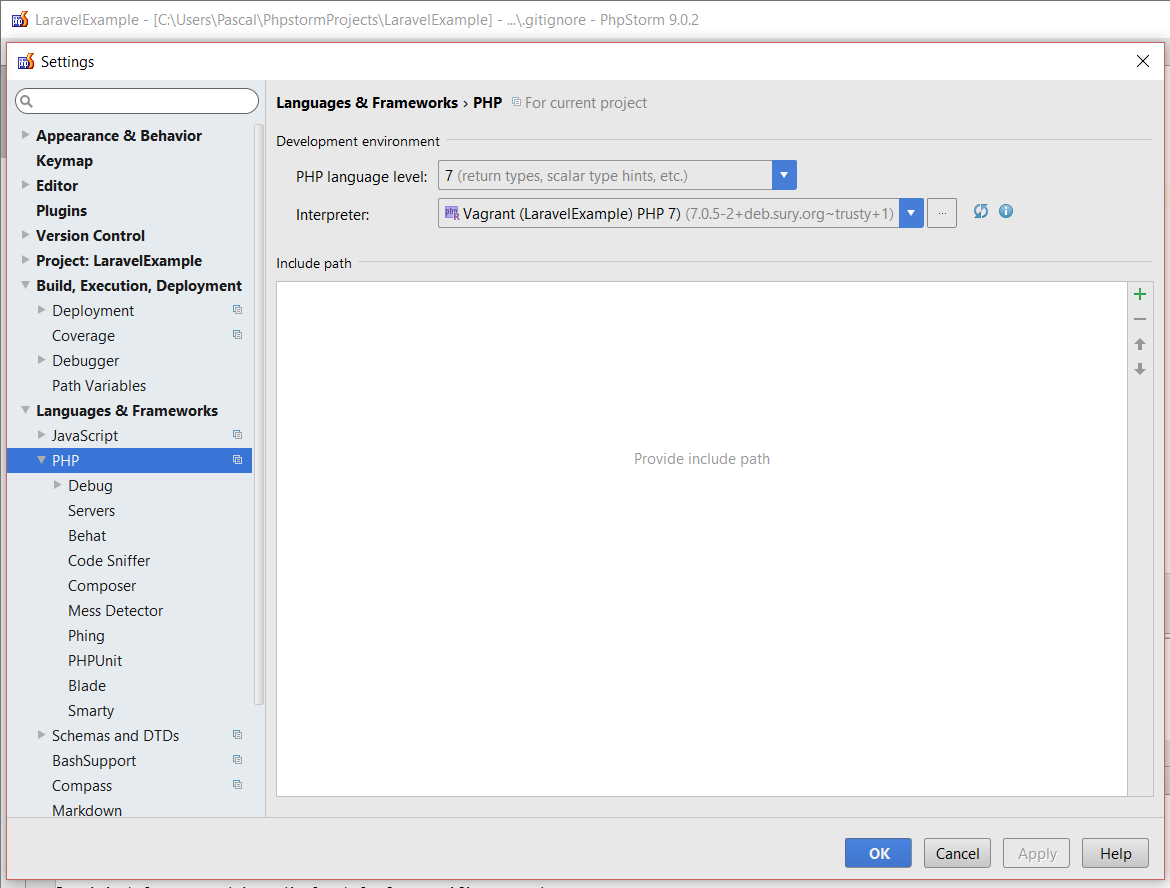The image size is (1170, 888).
Task: Expand the JavaScript node arrow
Action: pyautogui.click(x=42, y=435)
